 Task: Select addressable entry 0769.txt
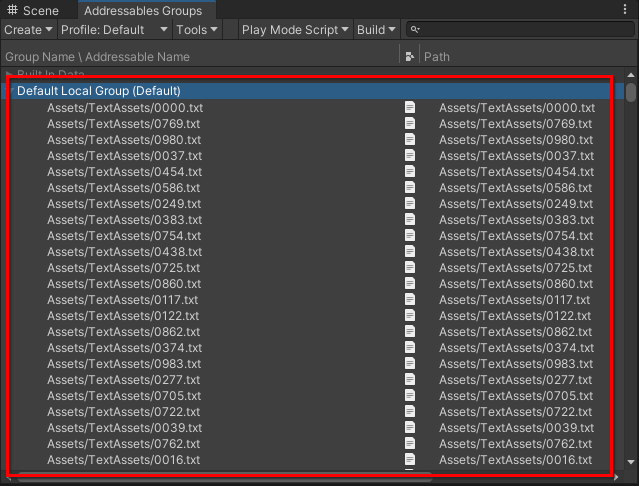[123, 123]
